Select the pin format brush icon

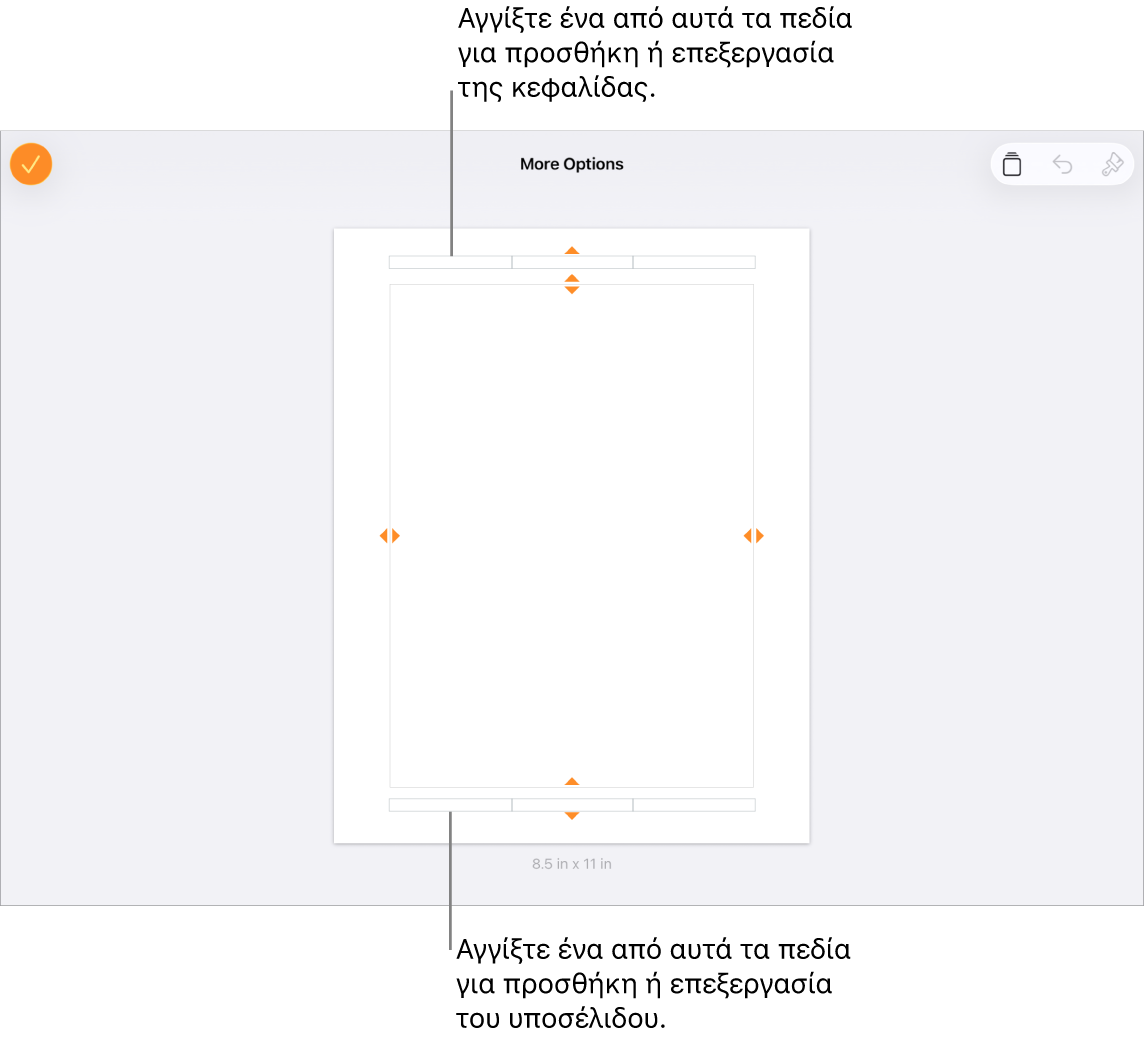click(x=1112, y=164)
